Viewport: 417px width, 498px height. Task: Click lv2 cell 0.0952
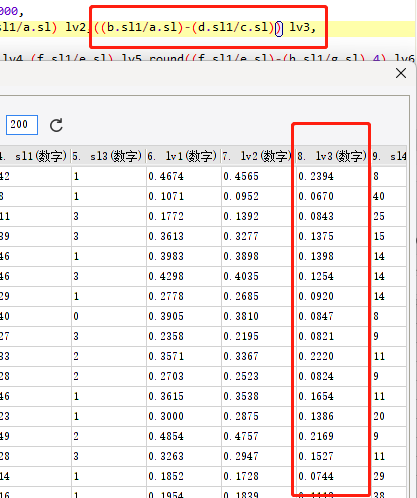tap(258, 196)
